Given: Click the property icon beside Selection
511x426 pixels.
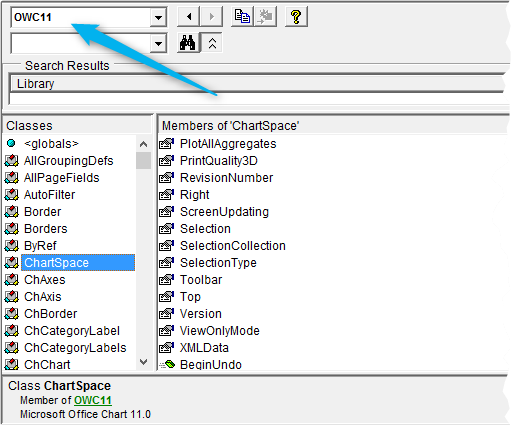Looking at the screenshot, I should point(167,229).
